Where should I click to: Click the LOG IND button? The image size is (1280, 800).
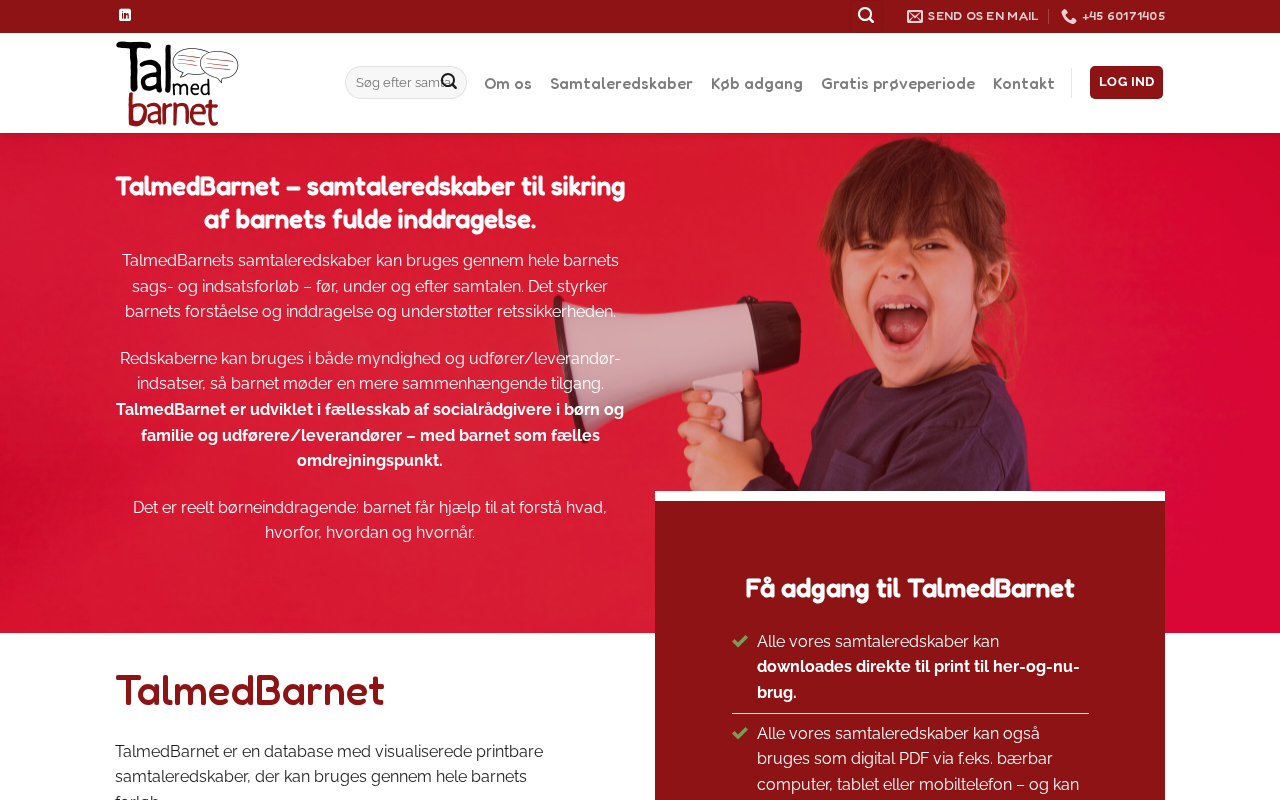point(1126,82)
